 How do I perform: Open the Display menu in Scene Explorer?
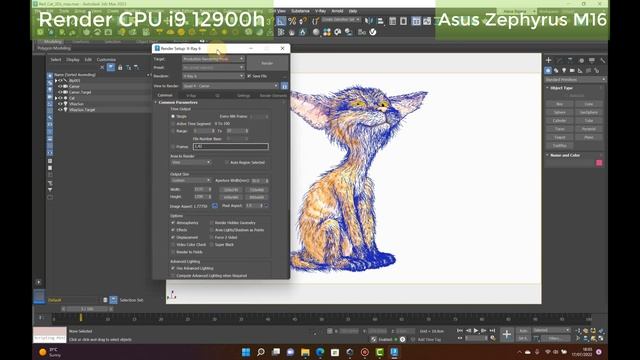[73, 60]
